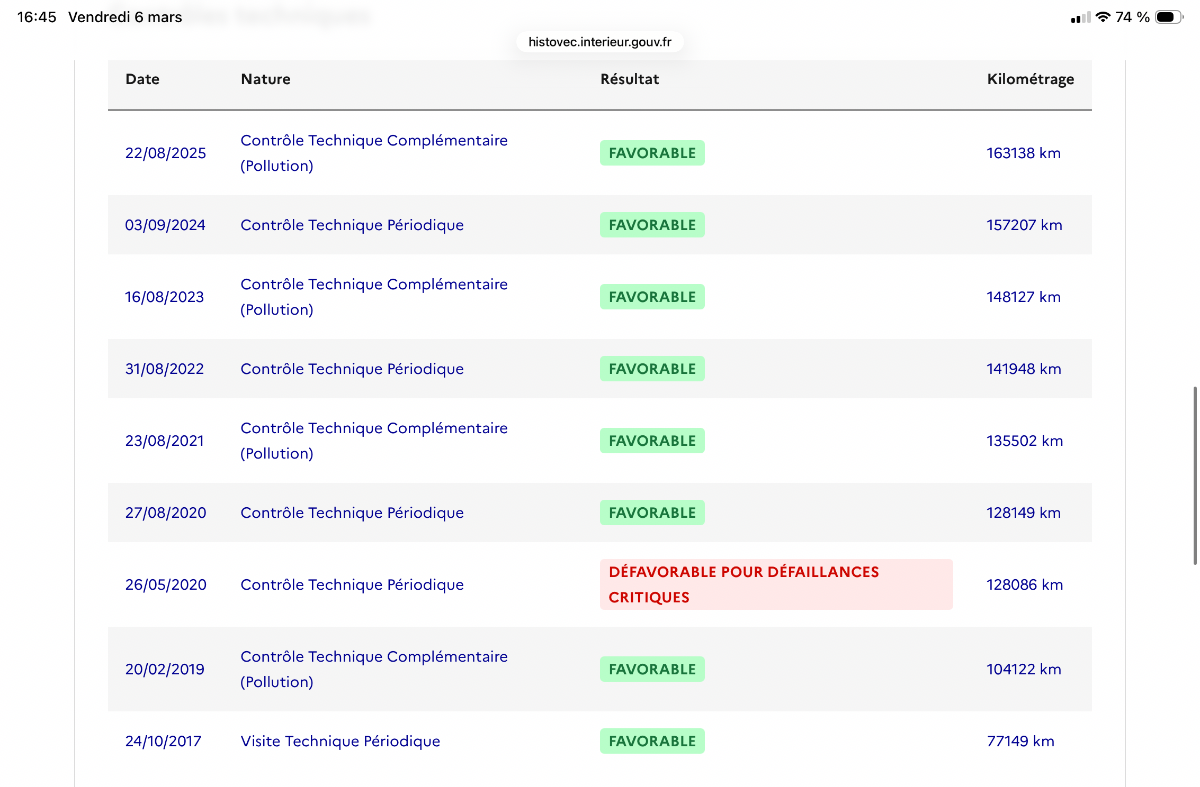Tap the cellular signal bars icon
Image resolution: width=1200 pixels, height=787 pixels.
click(1080, 18)
